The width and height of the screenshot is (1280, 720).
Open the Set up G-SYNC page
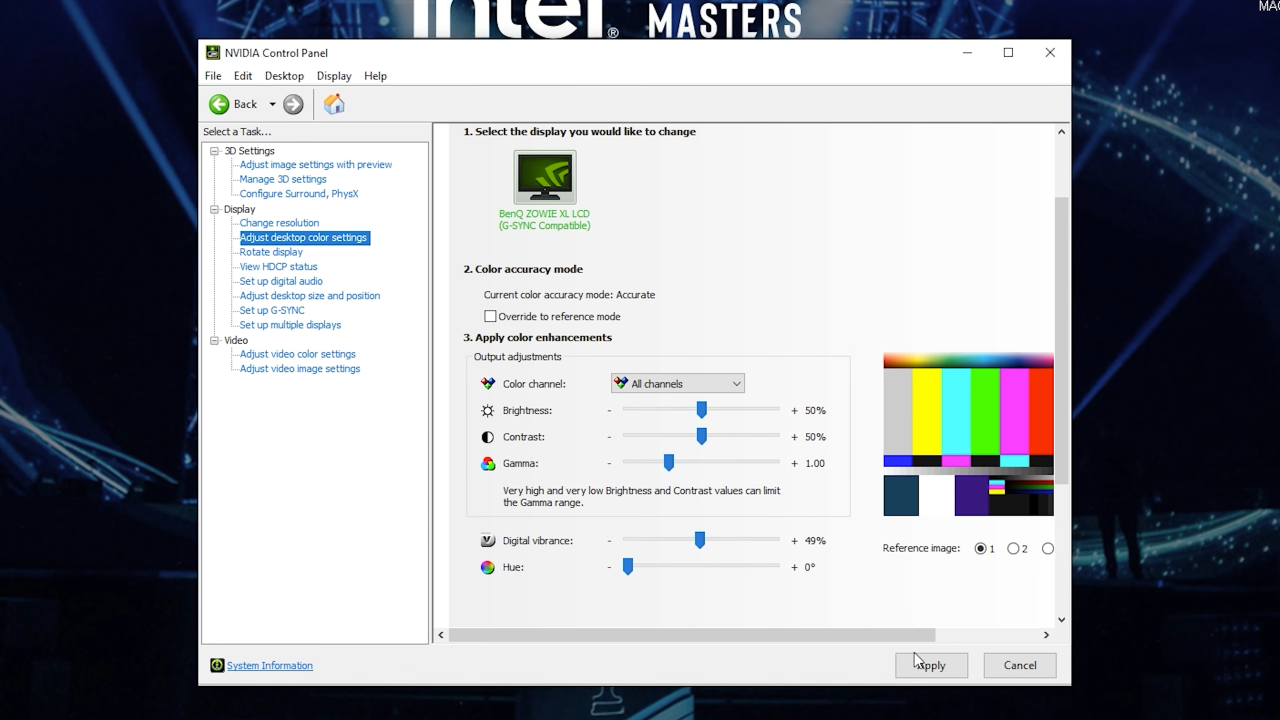point(272,311)
